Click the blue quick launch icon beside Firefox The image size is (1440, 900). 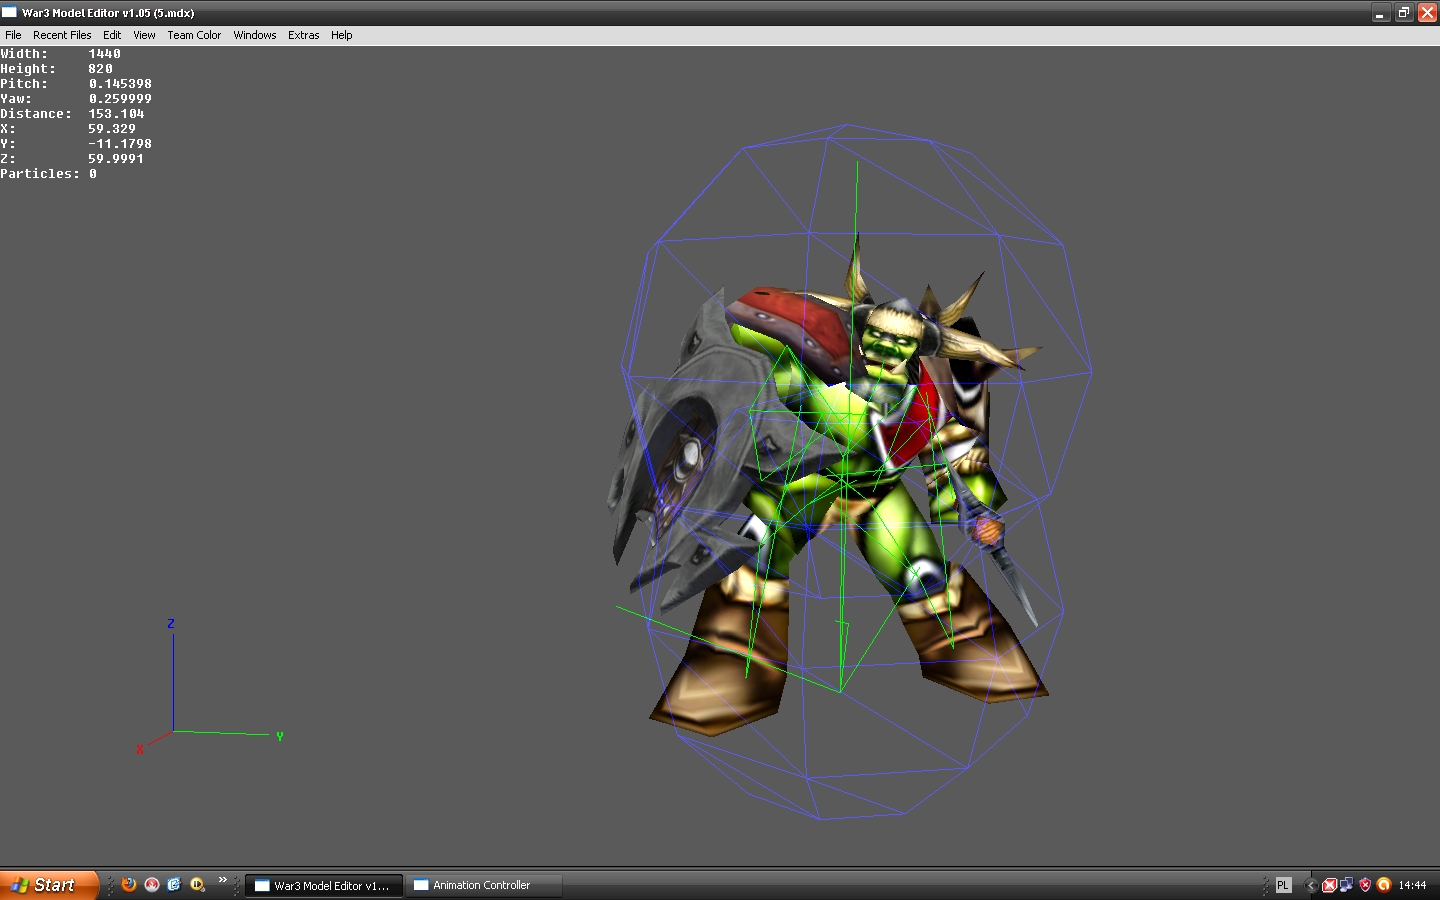click(174, 885)
